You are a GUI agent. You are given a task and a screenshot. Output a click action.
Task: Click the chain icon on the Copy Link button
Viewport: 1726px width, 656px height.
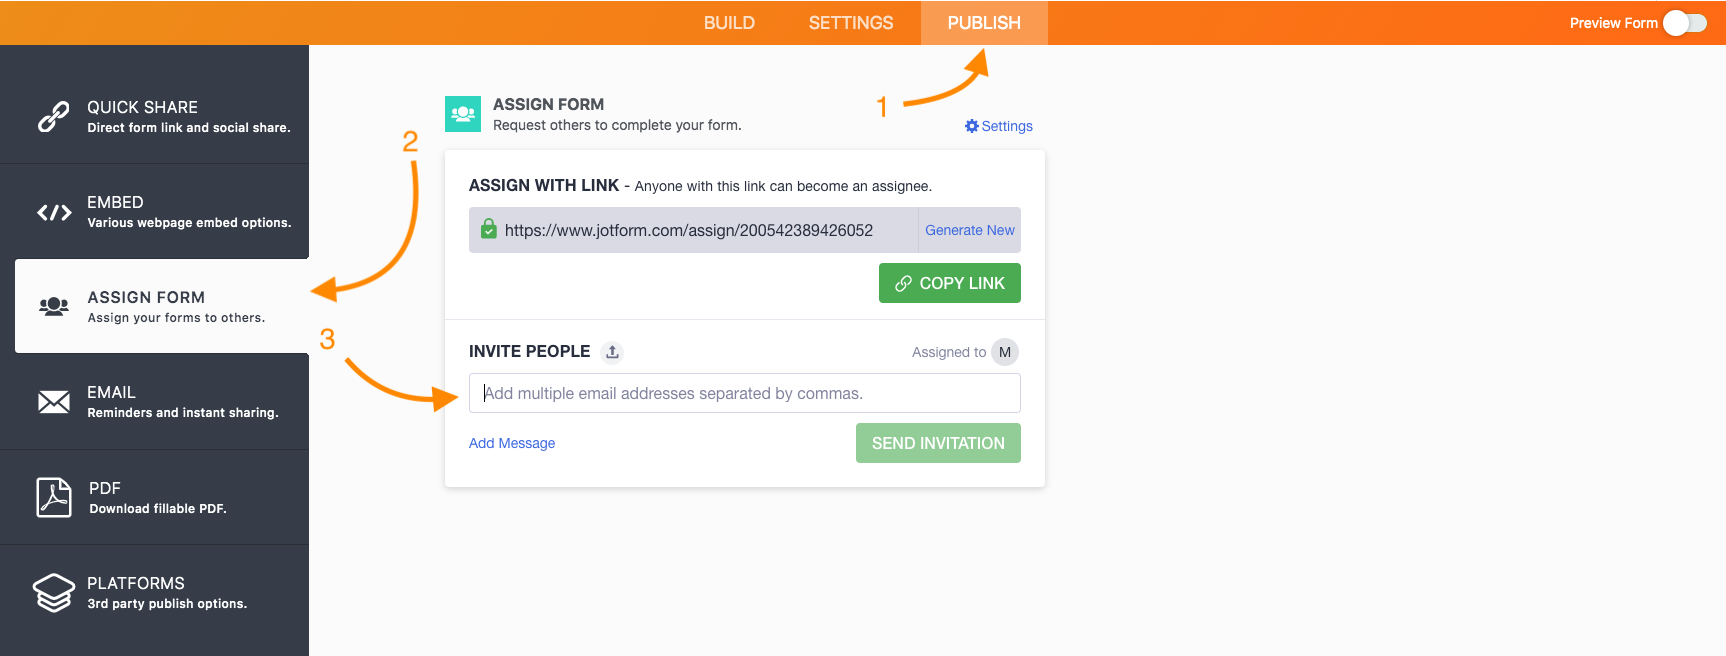[903, 283]
